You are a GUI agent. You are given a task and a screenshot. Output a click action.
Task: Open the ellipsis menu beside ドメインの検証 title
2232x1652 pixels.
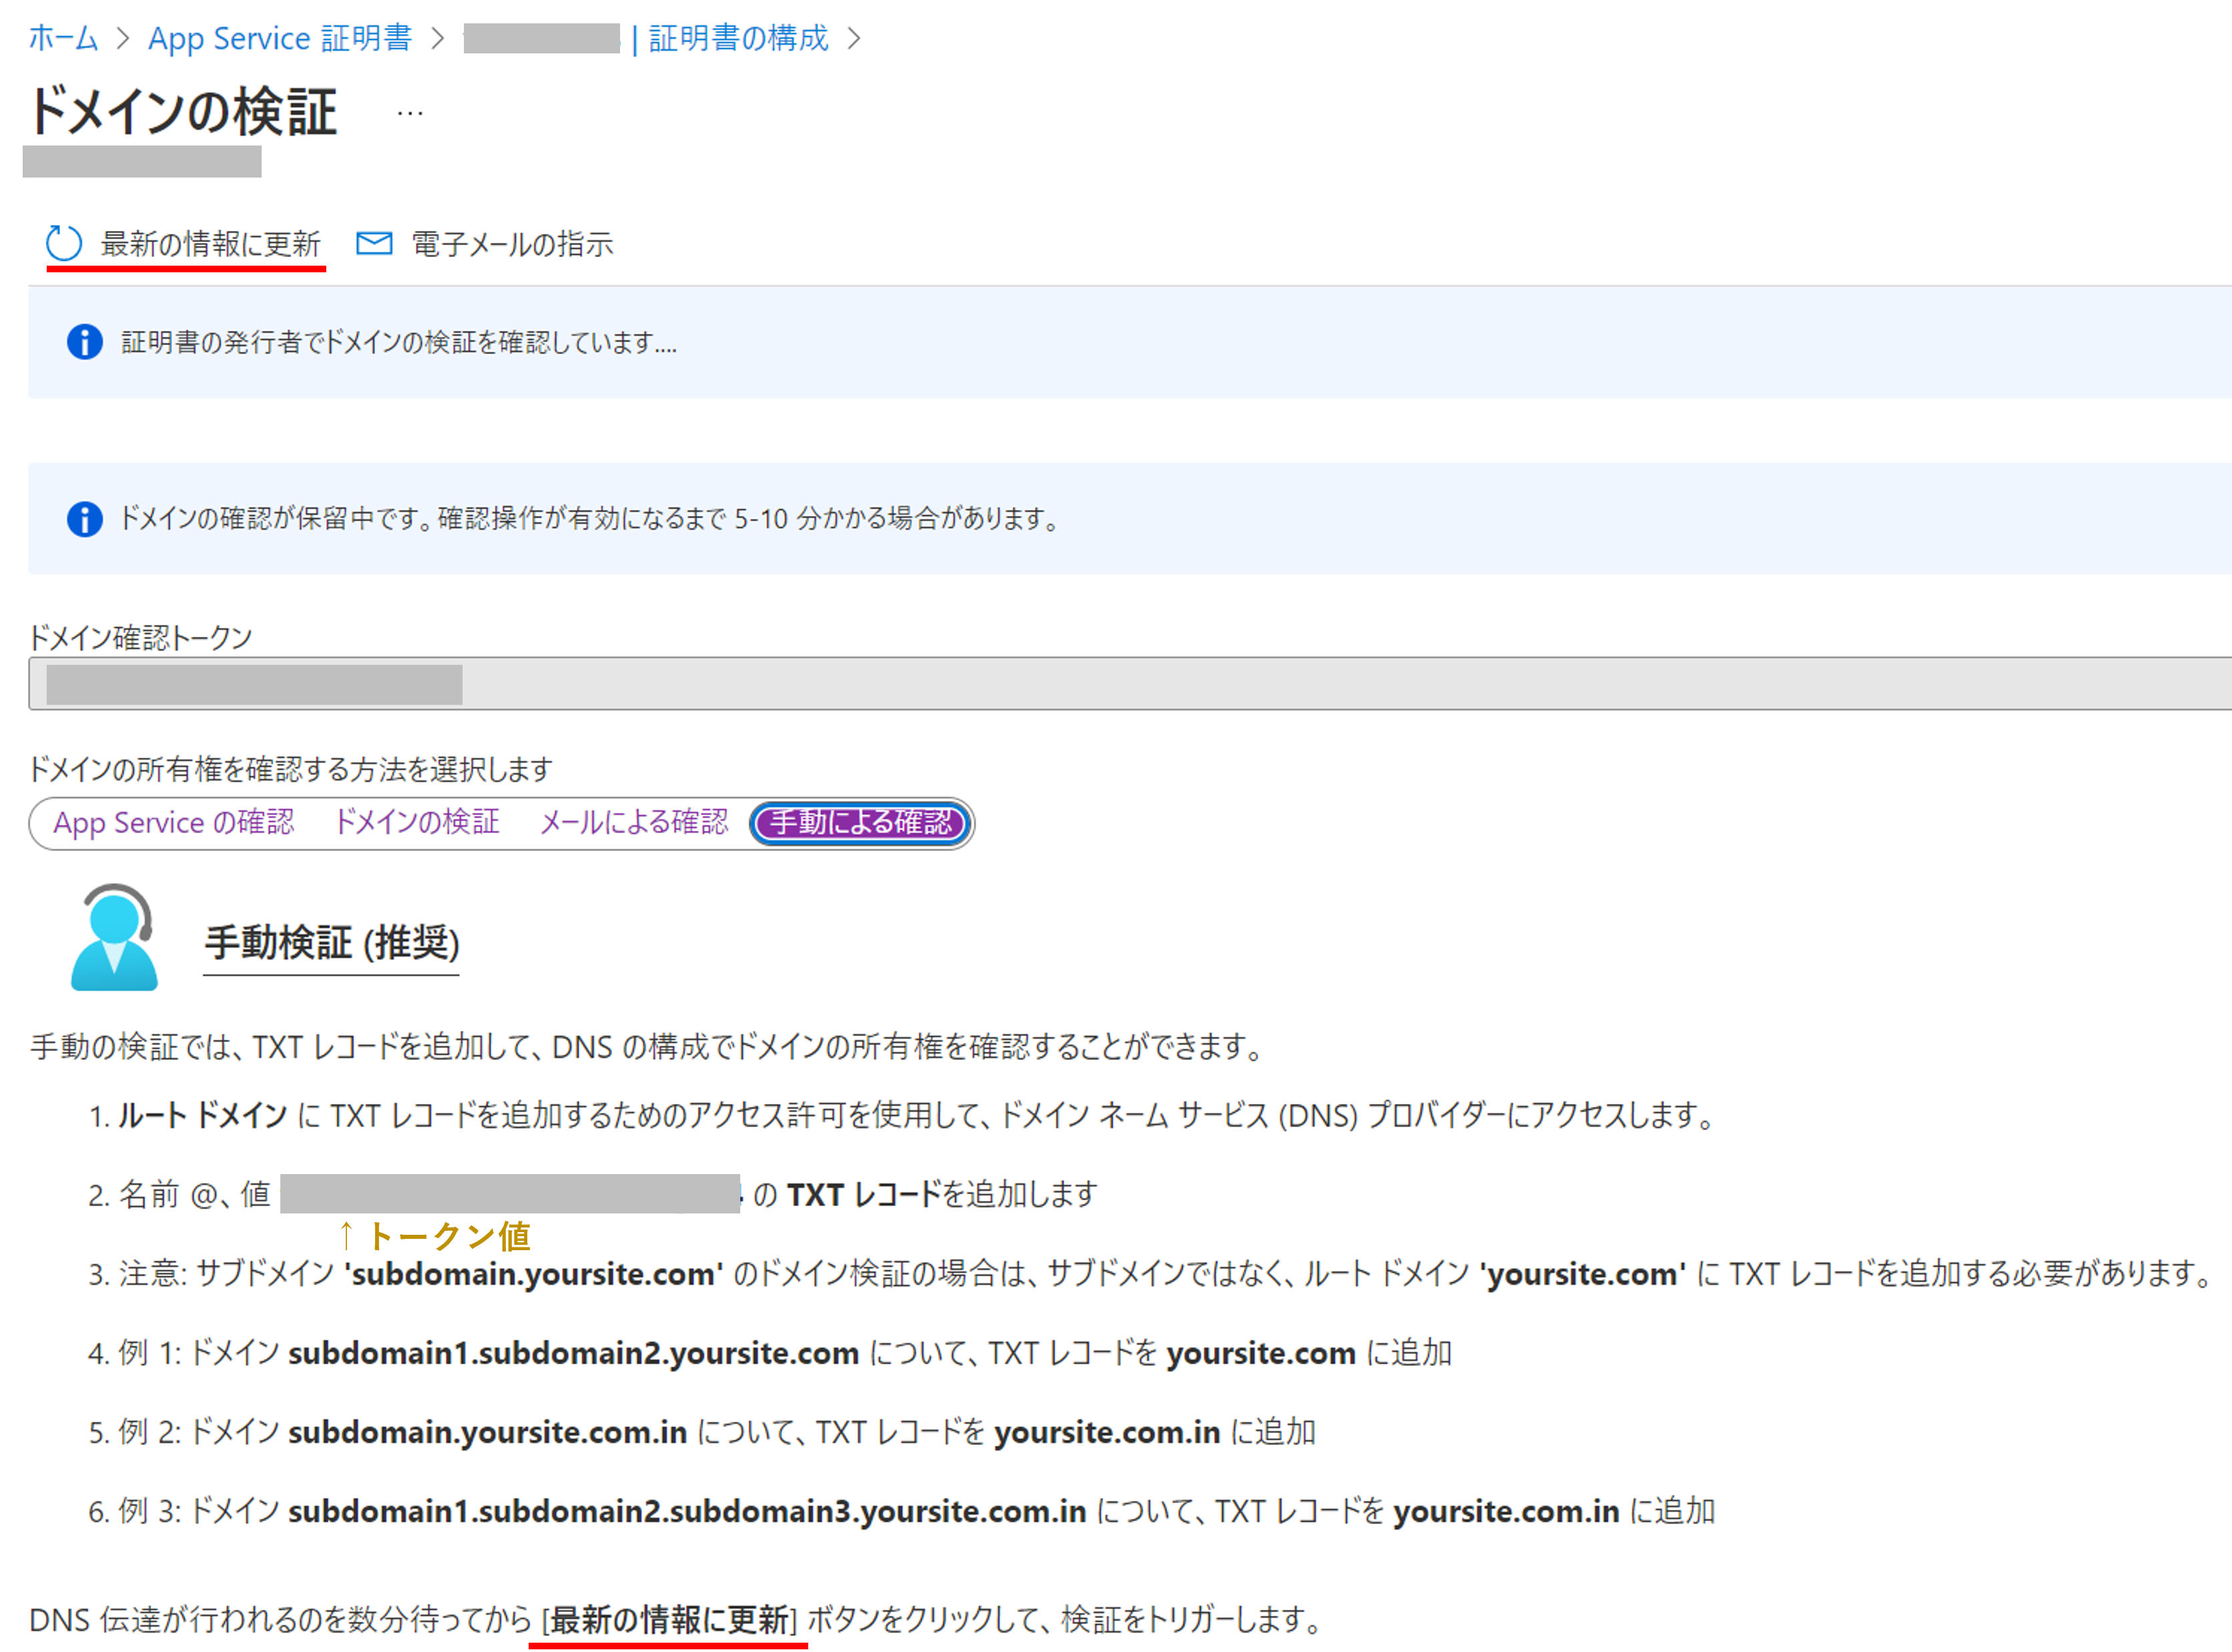pyautogui.click(x=410, y=112)
